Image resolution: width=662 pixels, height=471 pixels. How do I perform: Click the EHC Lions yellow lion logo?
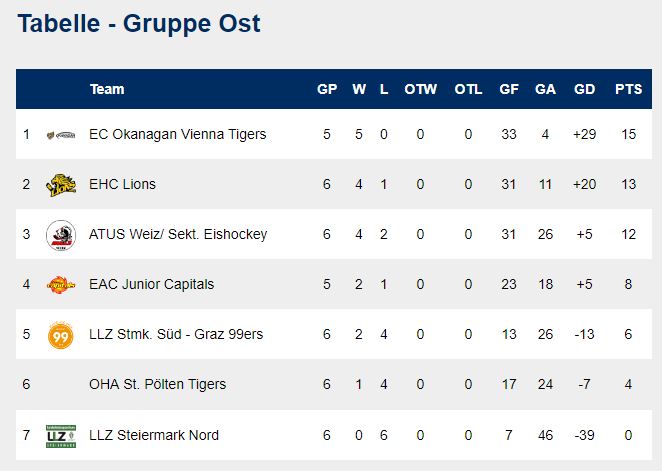click(61, 185)
